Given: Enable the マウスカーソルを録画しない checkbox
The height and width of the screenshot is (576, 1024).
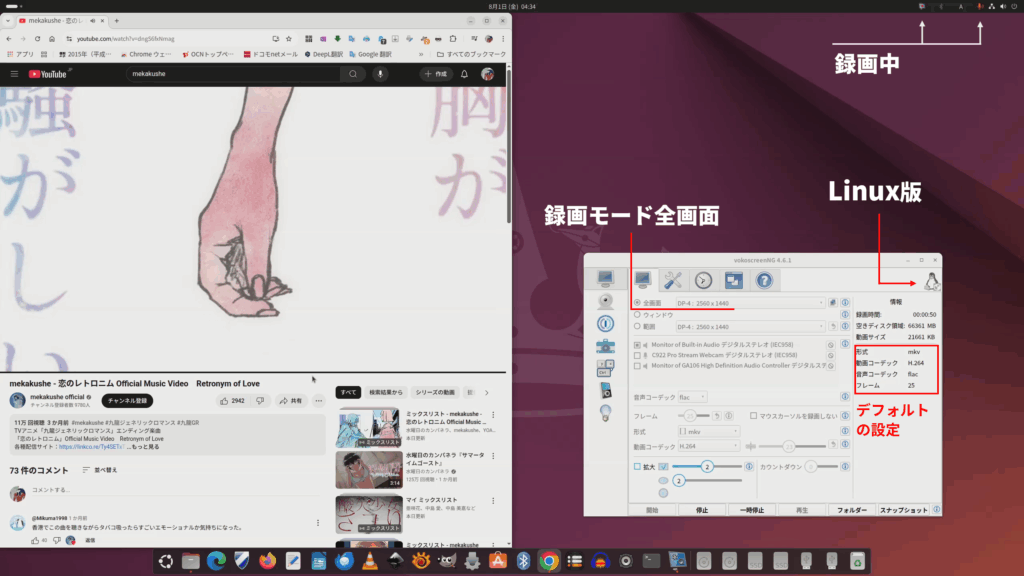Looking at the screenshot, I should [x=754, y=415].
